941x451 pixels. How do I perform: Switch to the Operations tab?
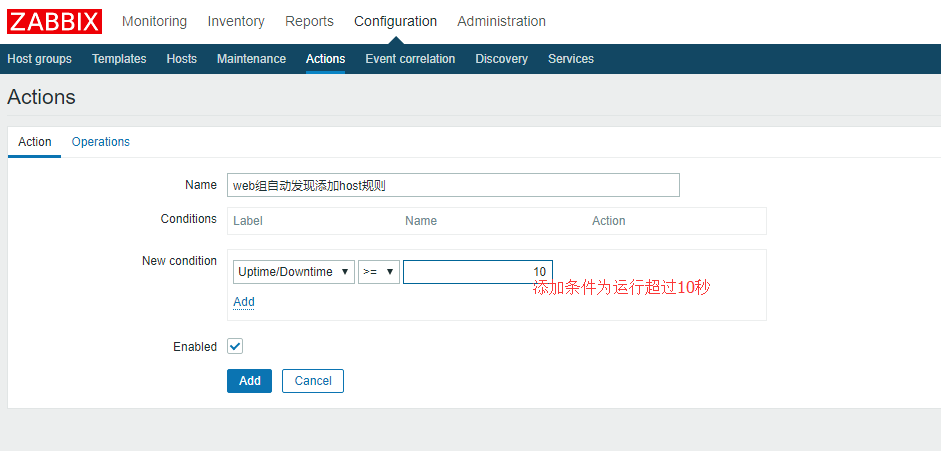pos(100,142)
